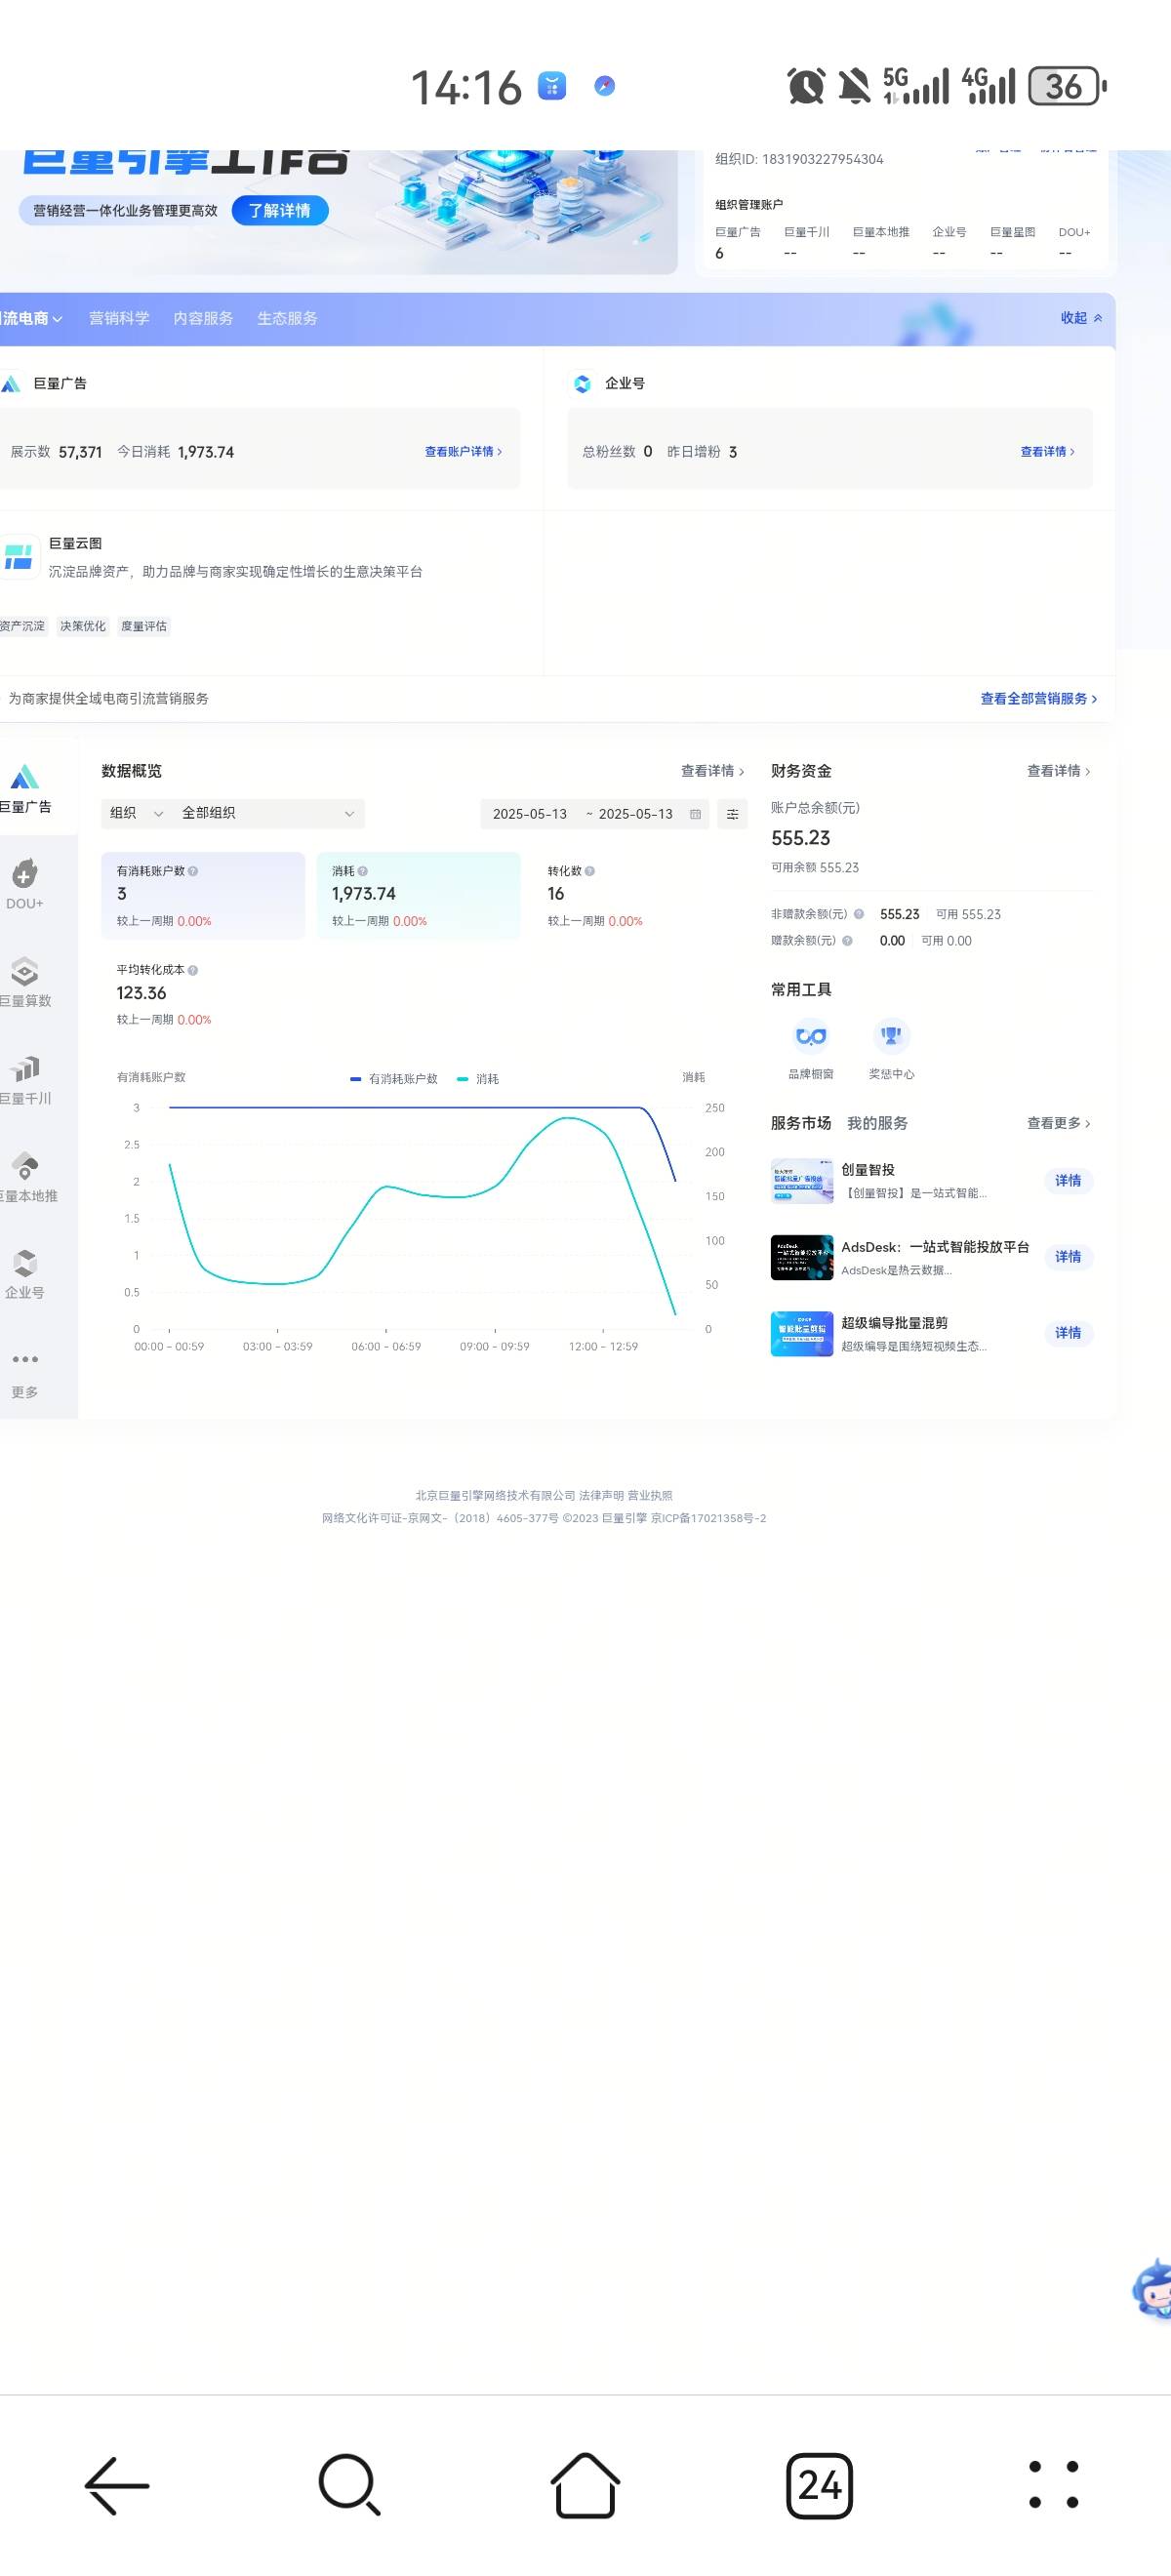
Task: Open the 奖惩中心 tool
Action: (x=891, y=1036)
